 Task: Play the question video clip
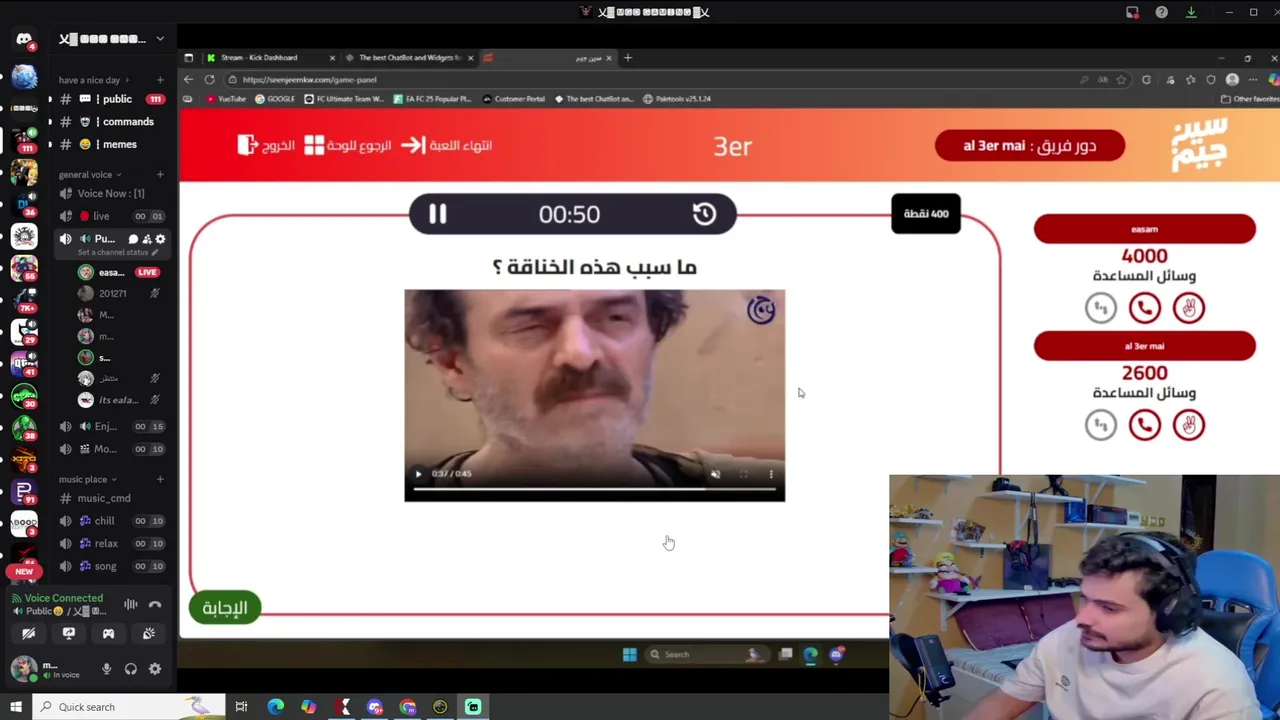[x=418, y=474]
